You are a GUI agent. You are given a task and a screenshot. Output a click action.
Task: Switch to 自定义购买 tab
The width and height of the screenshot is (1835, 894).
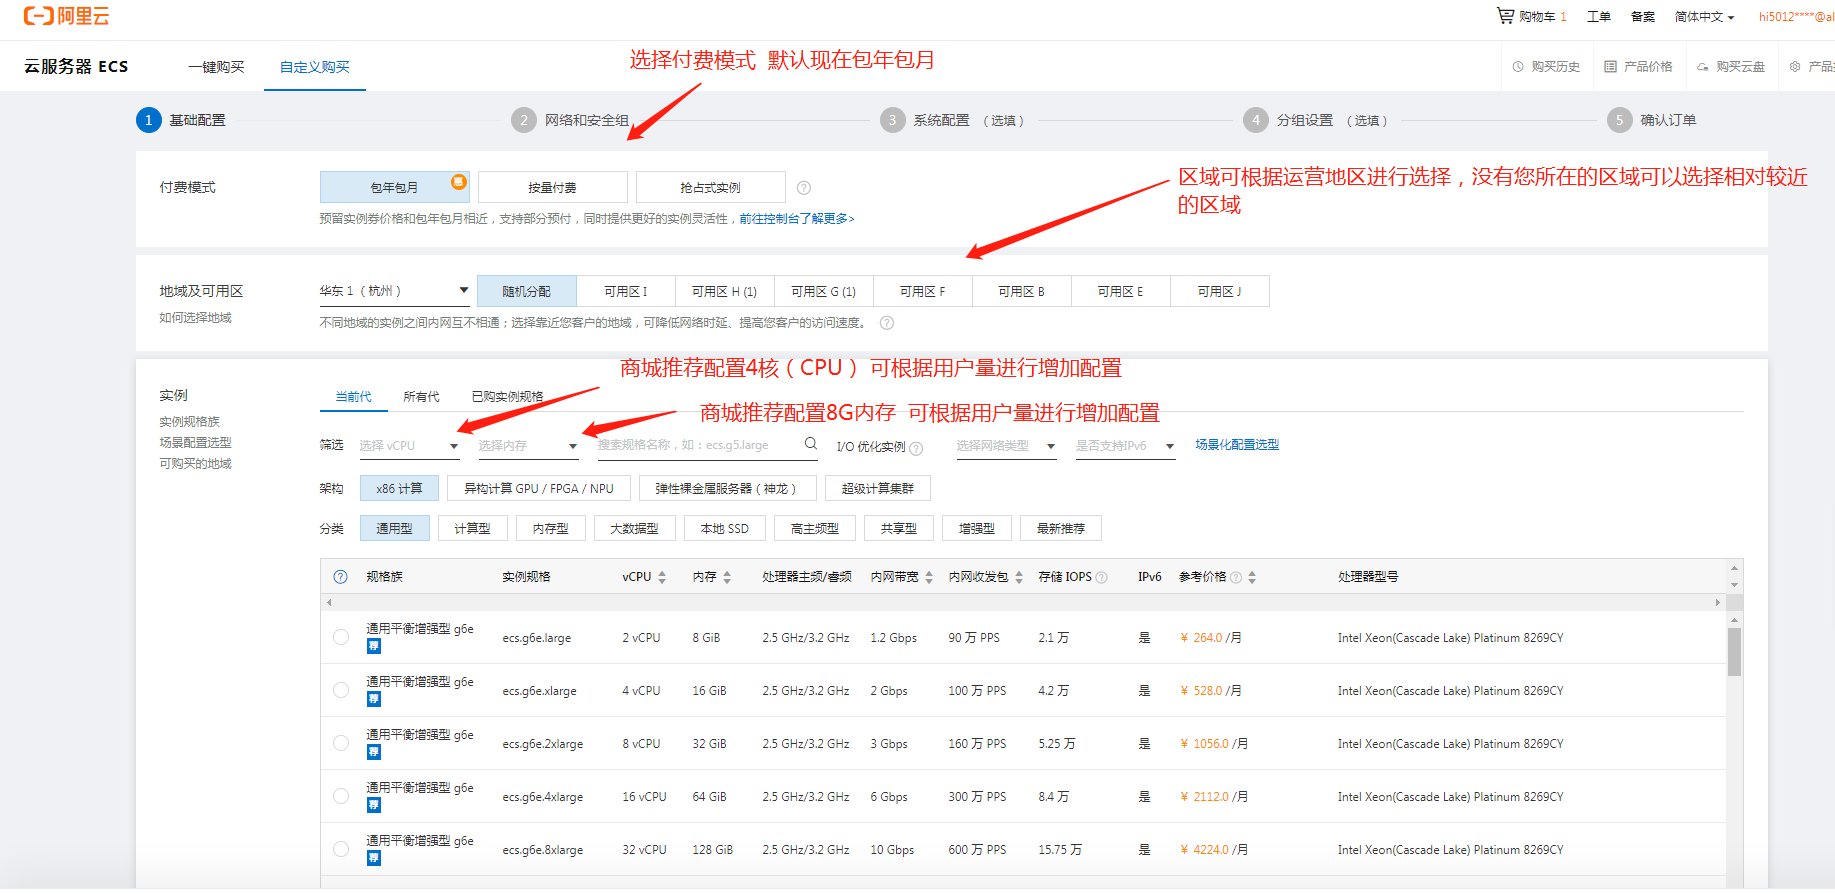tap(315, 67)
